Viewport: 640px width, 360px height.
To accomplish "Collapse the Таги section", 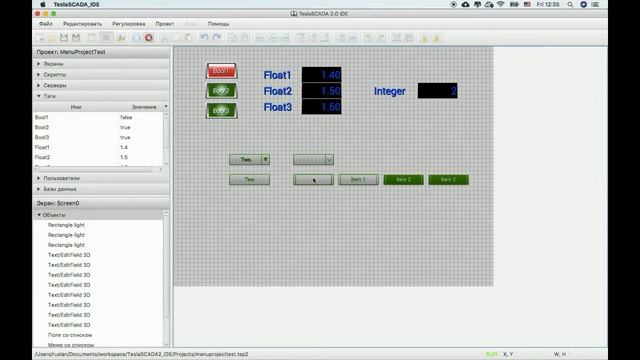I will click(39, 96).
